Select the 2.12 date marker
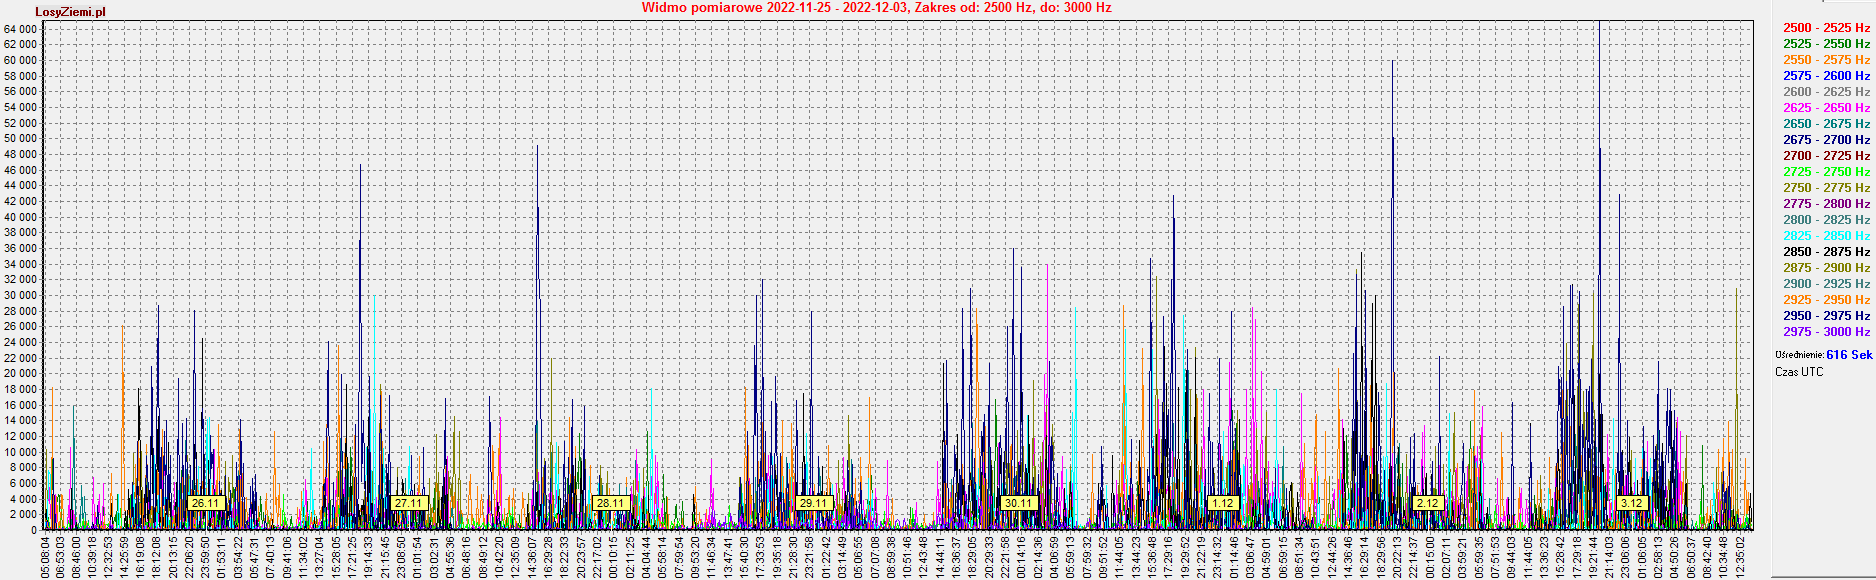Viewport: 1876px width, 580px height. 1427,503
